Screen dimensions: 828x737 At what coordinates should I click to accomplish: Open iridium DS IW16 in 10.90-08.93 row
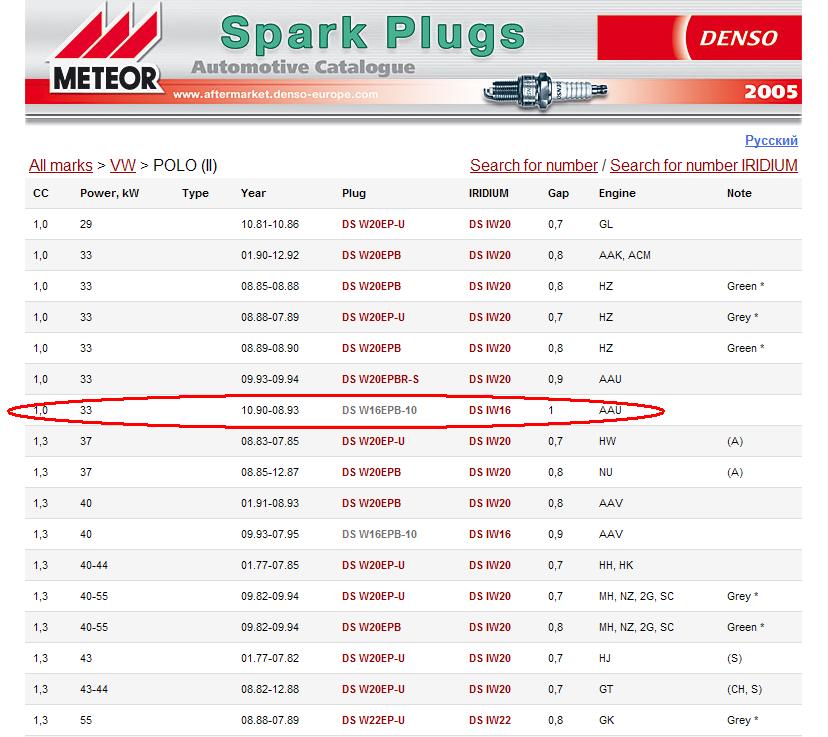tap(490, 410)
